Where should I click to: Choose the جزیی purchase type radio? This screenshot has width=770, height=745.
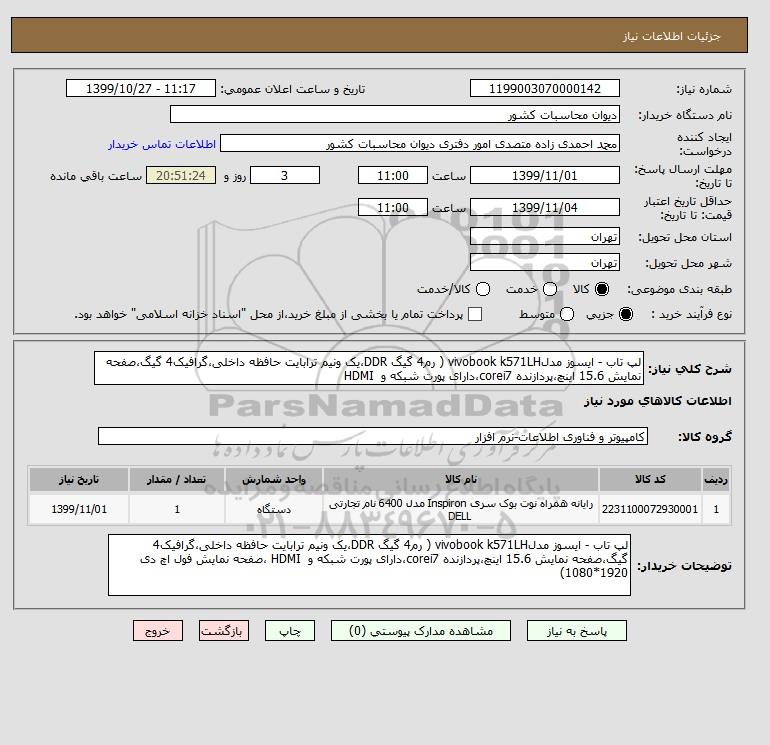[626, 314]
